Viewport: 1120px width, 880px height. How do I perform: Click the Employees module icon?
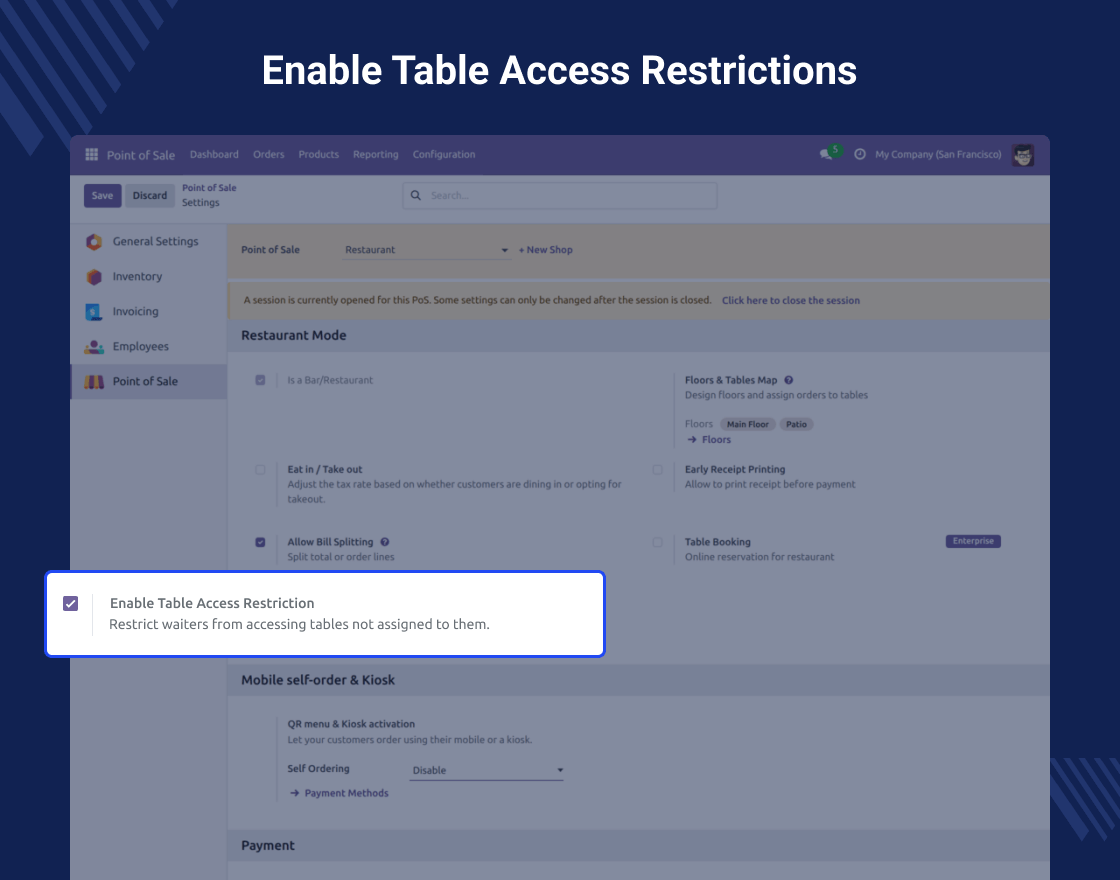click(x=94, y=346)
